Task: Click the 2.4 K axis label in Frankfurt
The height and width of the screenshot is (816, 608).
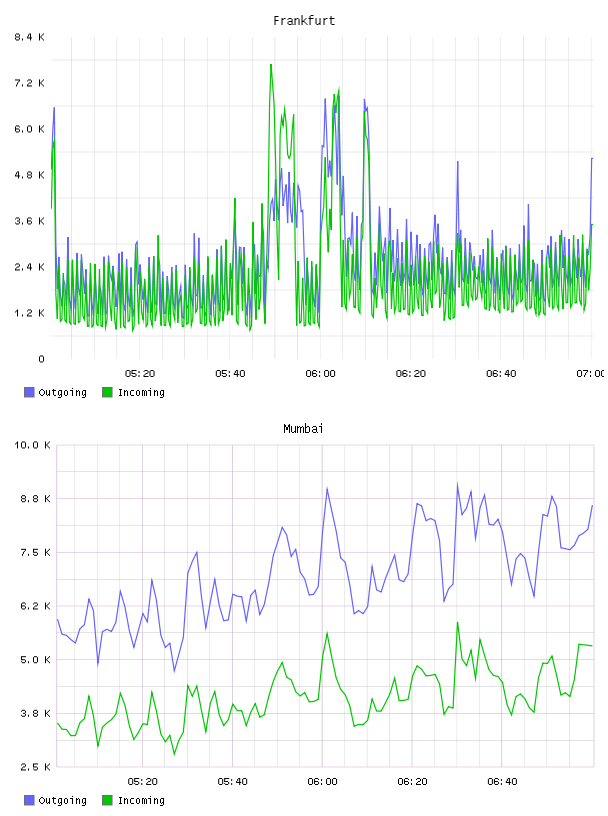Action: [x=30, y=267]
